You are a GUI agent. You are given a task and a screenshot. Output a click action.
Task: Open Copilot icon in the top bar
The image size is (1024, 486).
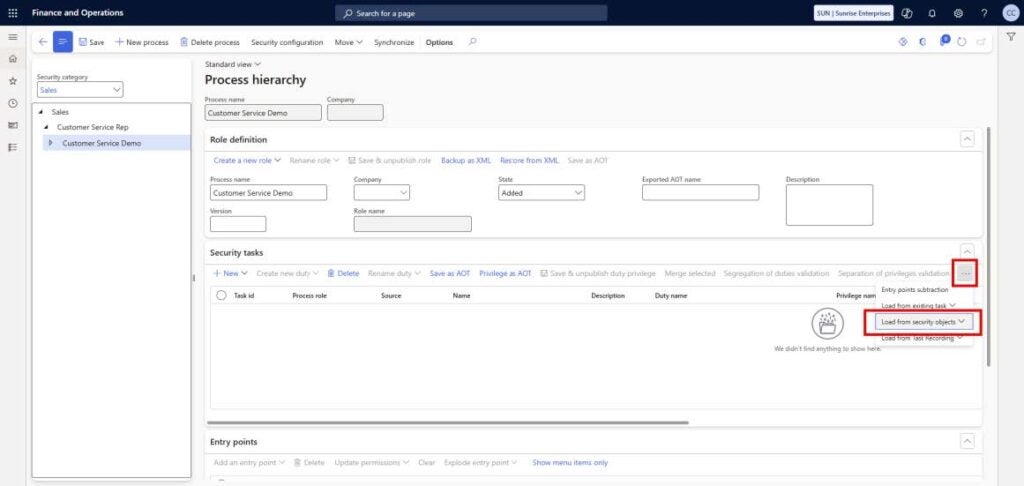coord(906,13)
